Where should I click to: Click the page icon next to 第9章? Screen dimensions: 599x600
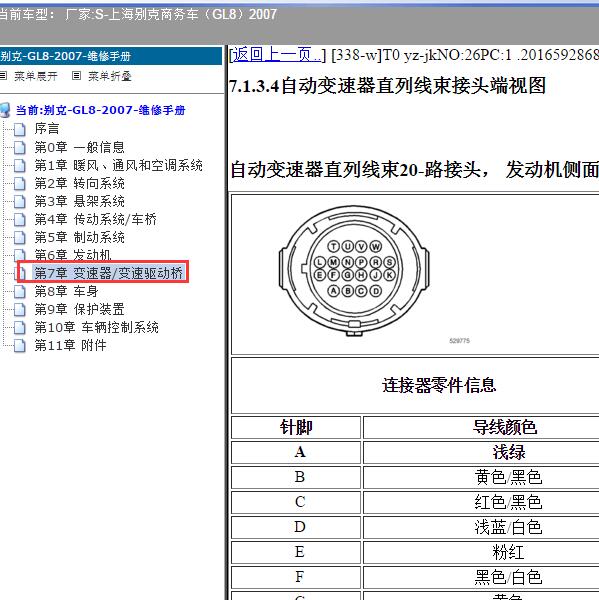(20, 310)
